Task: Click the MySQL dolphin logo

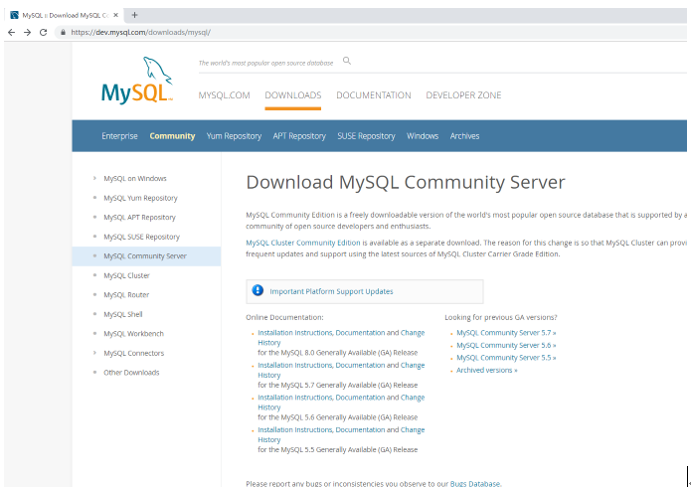Action: pyautogui.click(x=137, y=81)
